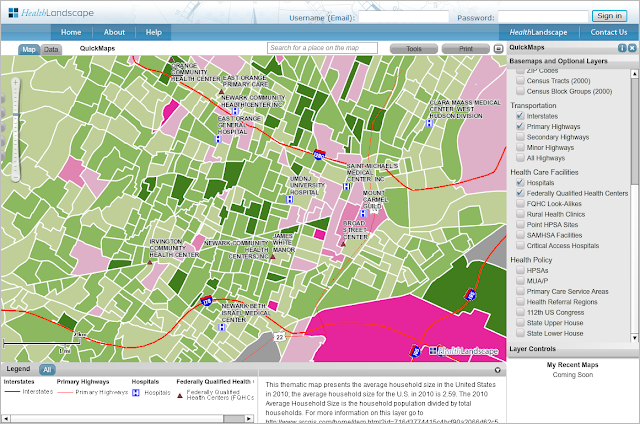The width and height of the screenshot is (640, 424).
Task: Enable the Secondary Highways layer
Action: coord(520,137)
